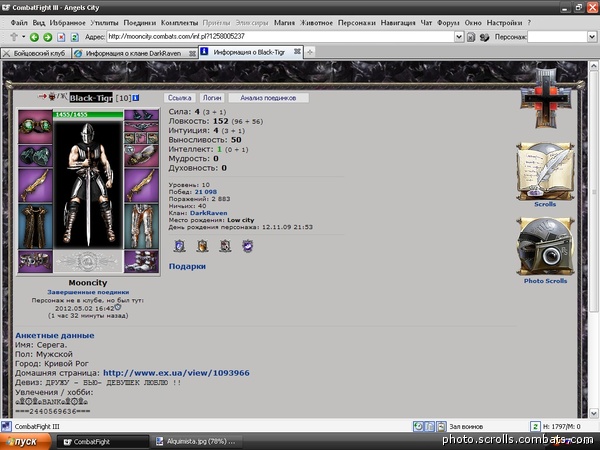This screenshot has width=600, height=450.
Task: Open the Файл menu
Action: pyautogui.click(x=19, y=23)
